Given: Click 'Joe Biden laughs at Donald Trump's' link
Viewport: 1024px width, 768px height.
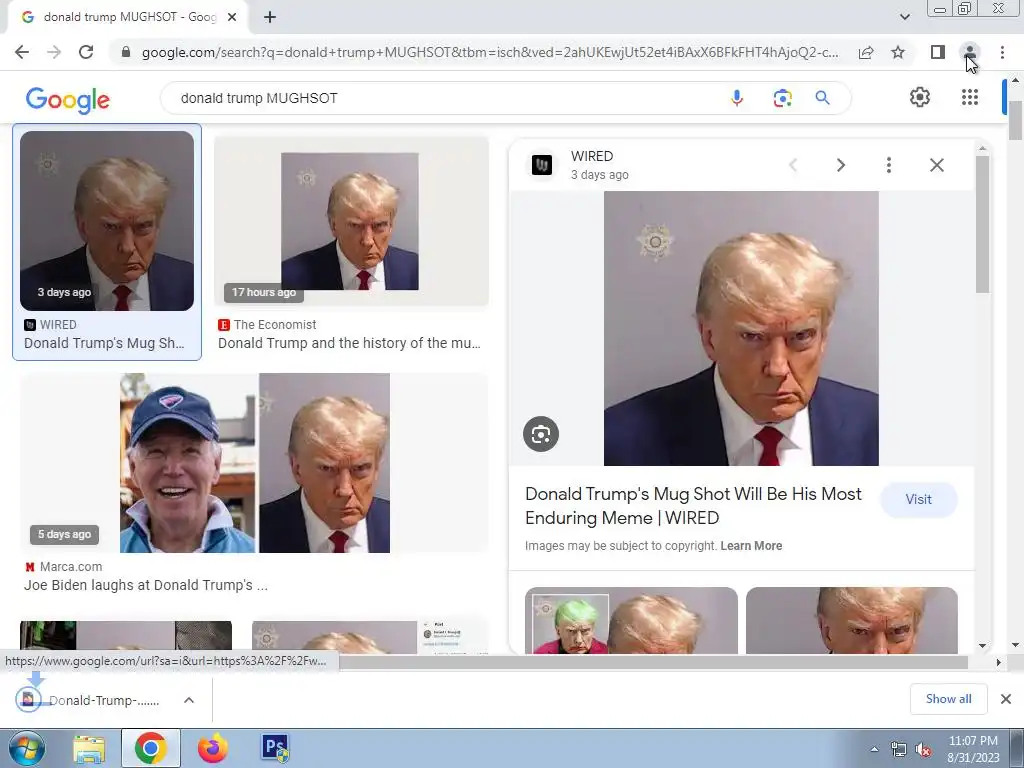Looking at the screenshot, I should (x=146, y=585).
